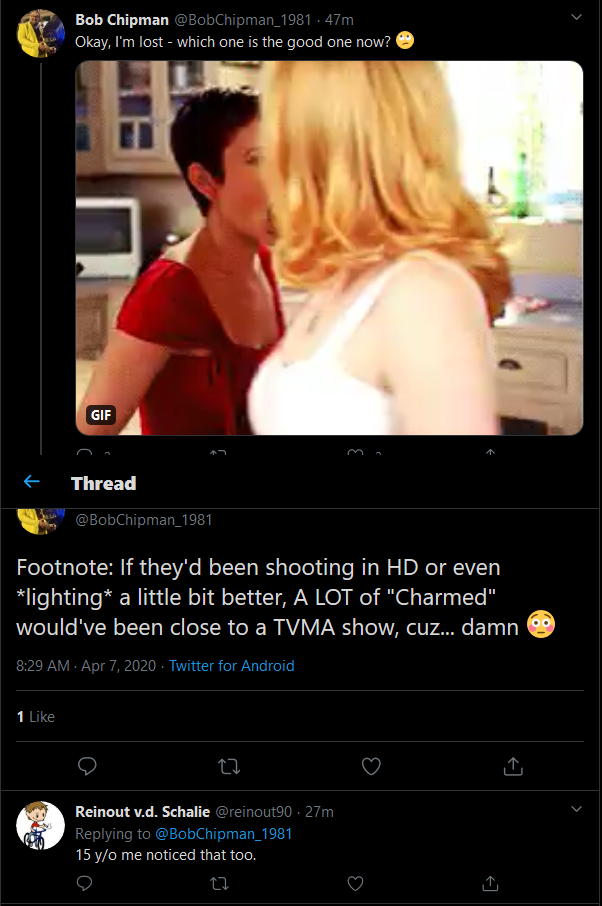Expand options chevron on Reinout's reply
This screenshot has width=602, height=906.
576,809
